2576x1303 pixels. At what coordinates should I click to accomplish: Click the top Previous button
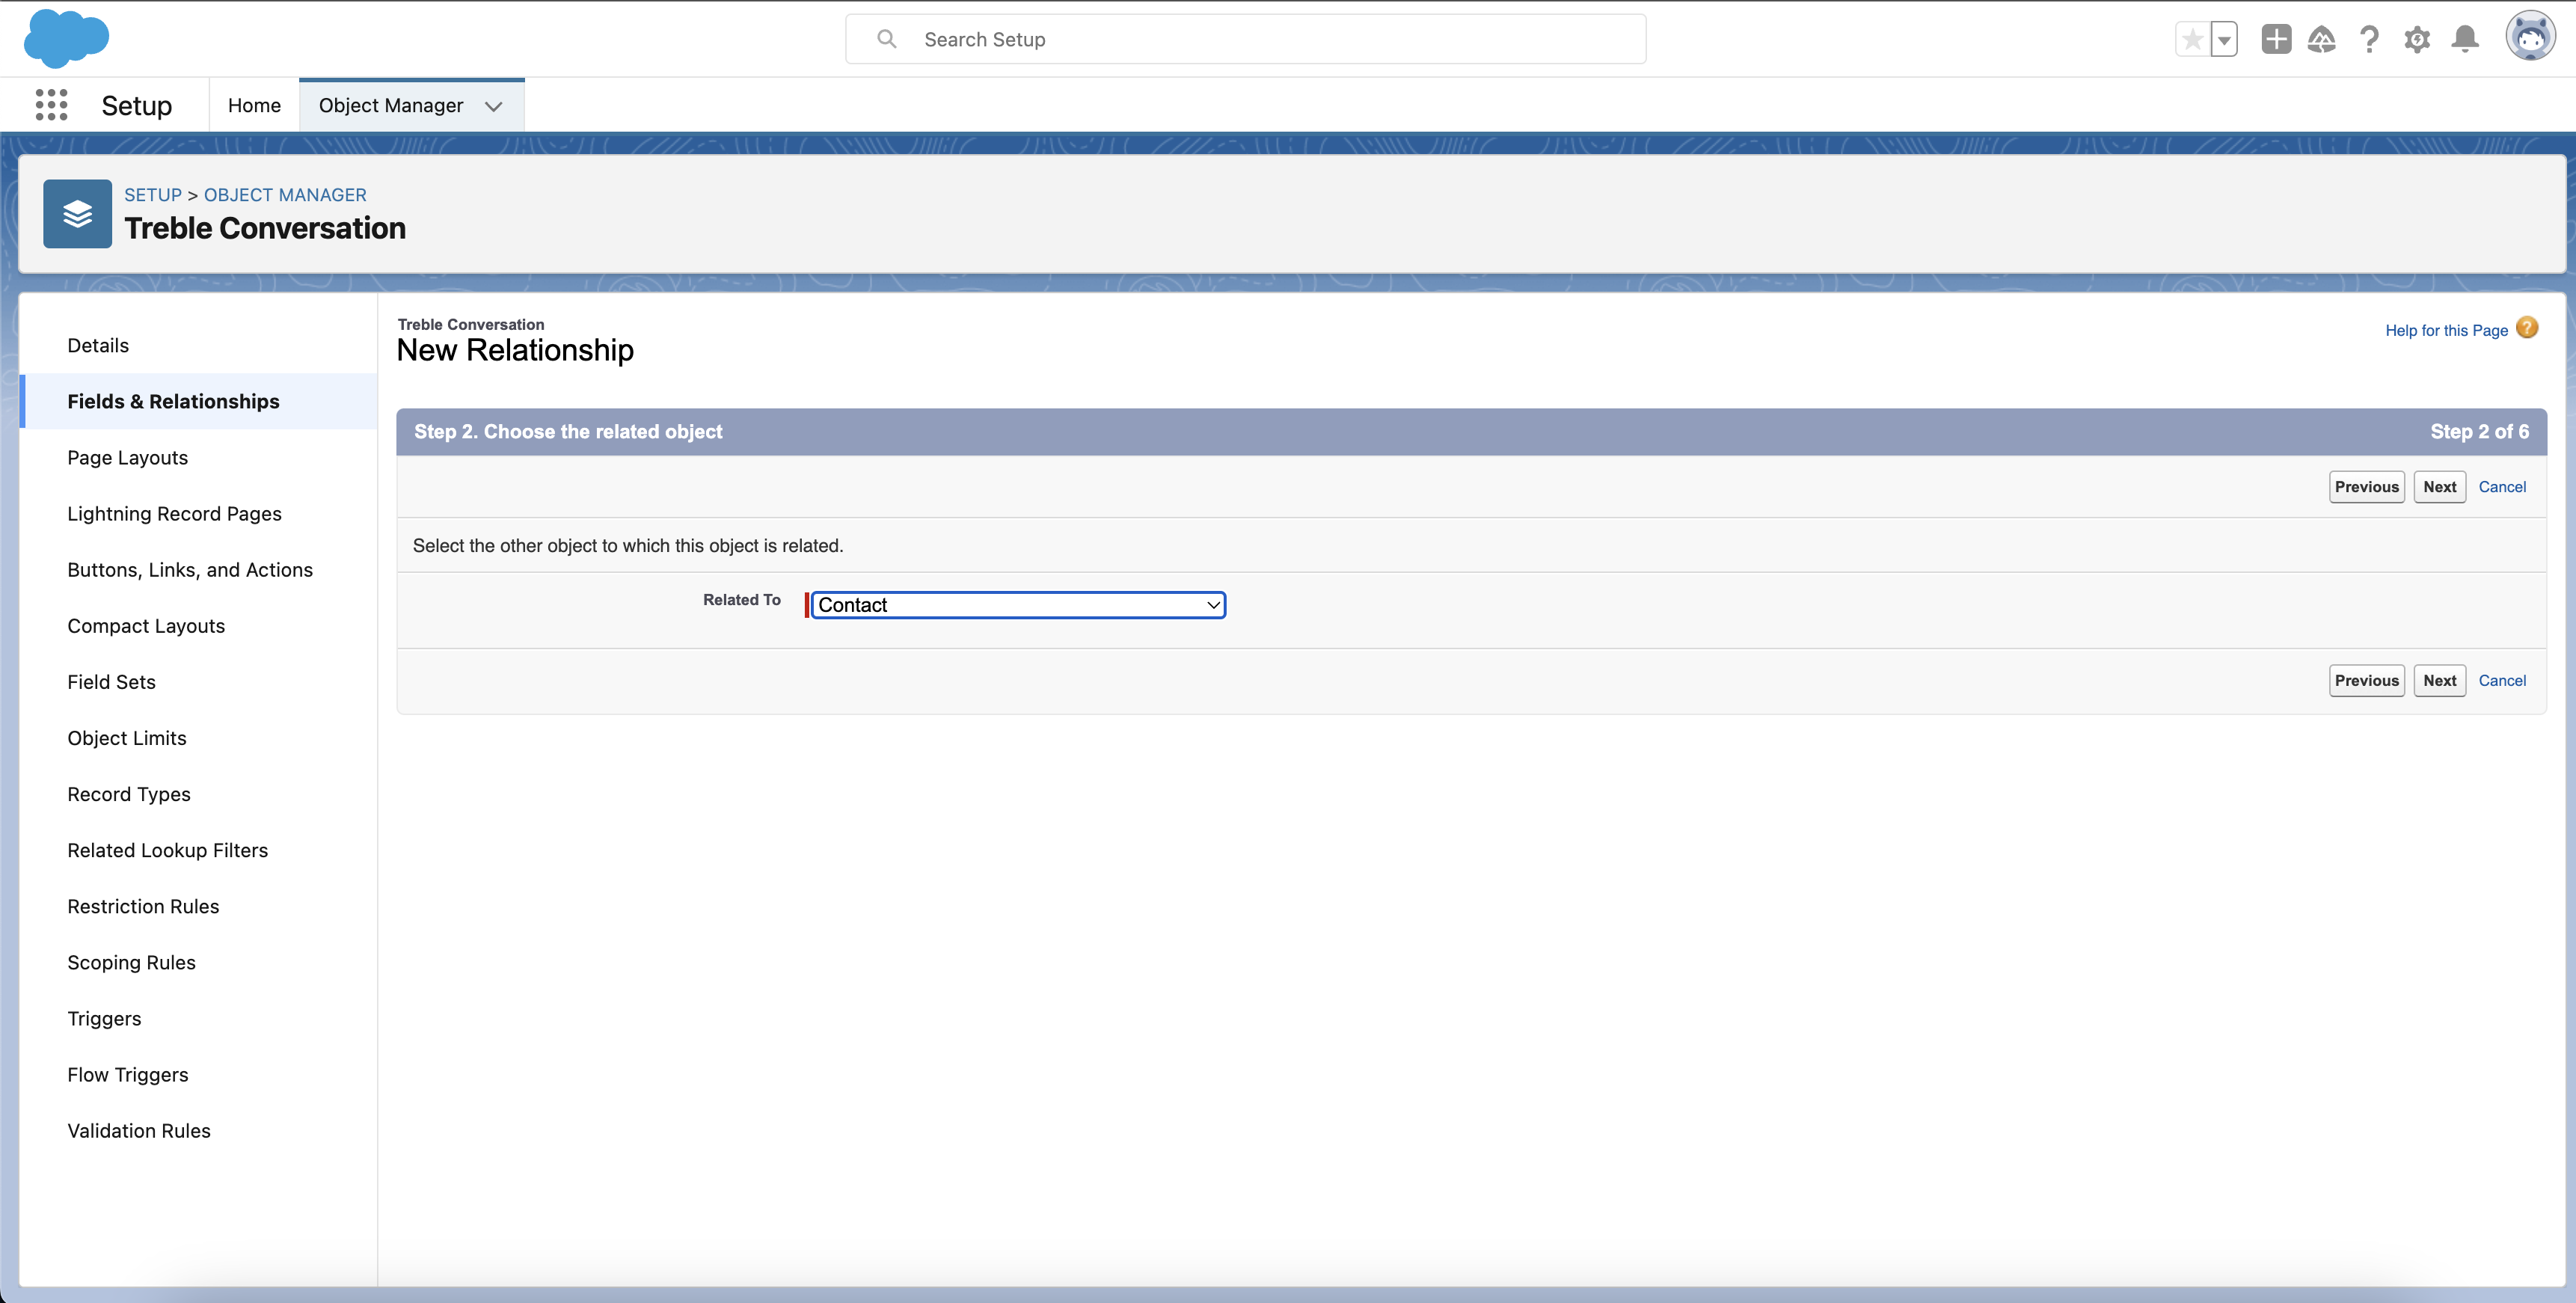pyautogui.click(x=2366, y=487)
